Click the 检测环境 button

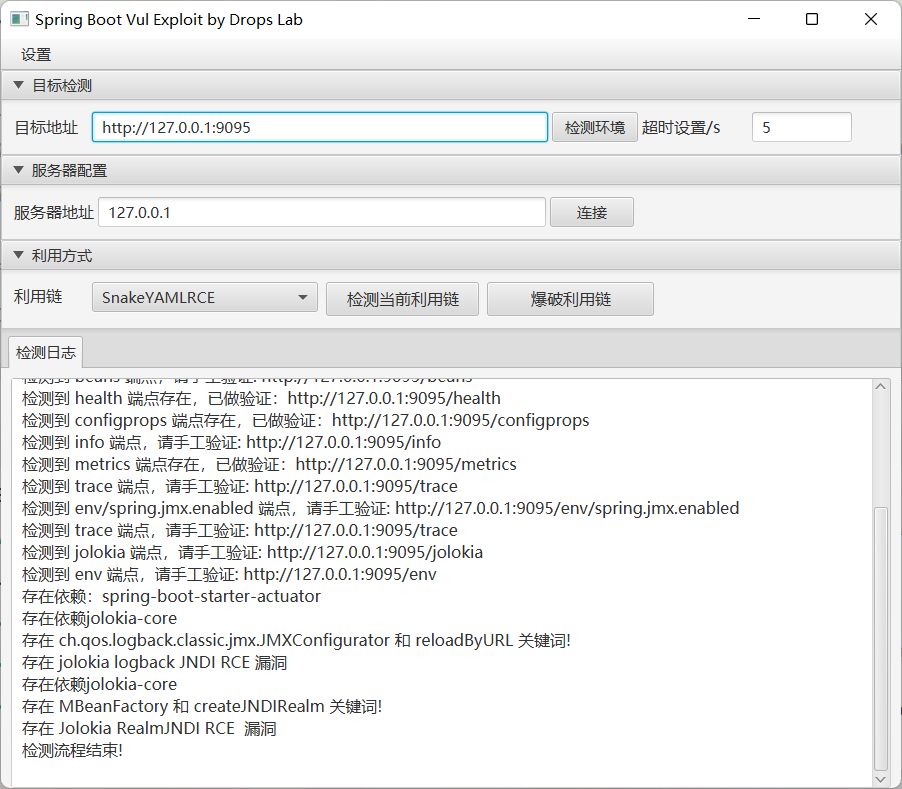click(594, 126)
